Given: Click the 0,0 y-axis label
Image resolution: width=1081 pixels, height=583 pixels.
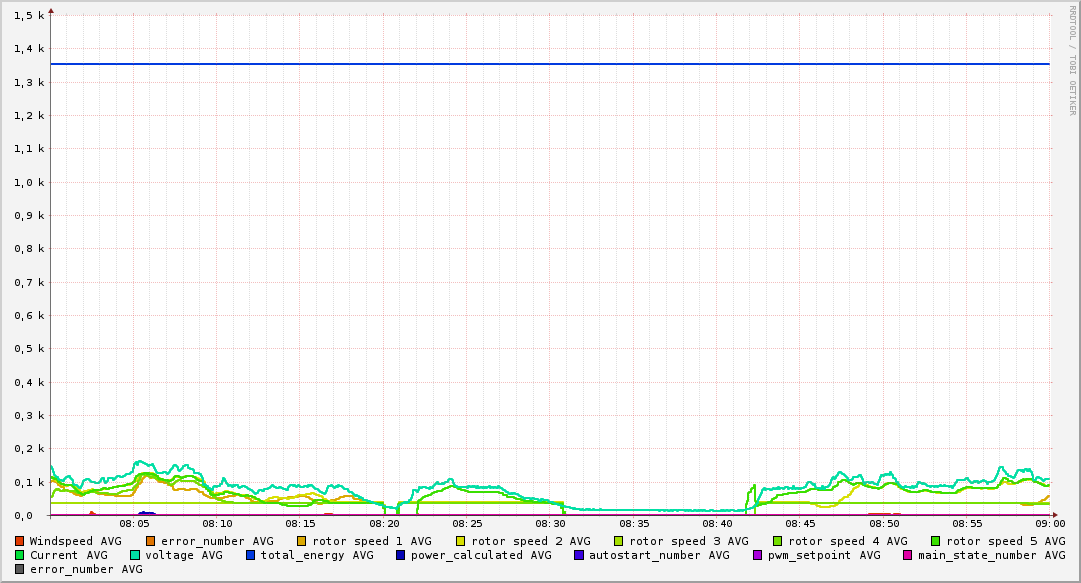Looking at the screenshot, I should click(x=23, y=515).
